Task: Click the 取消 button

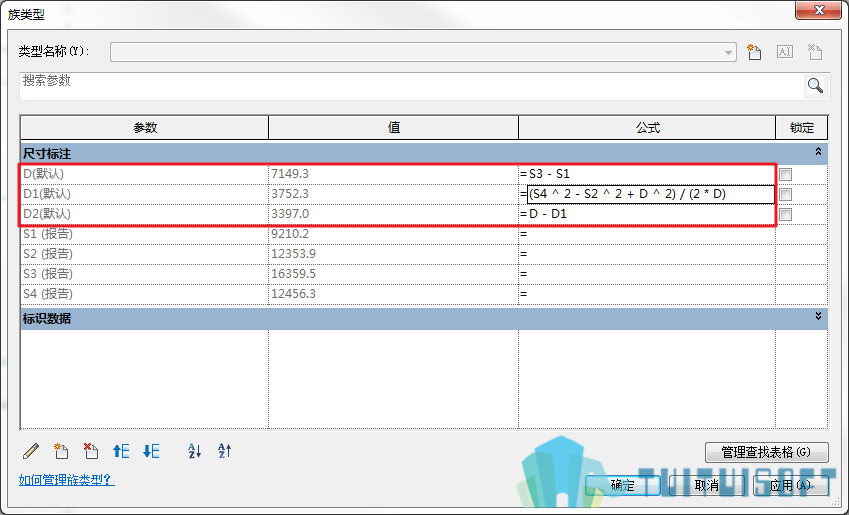Action: point(707,485)
